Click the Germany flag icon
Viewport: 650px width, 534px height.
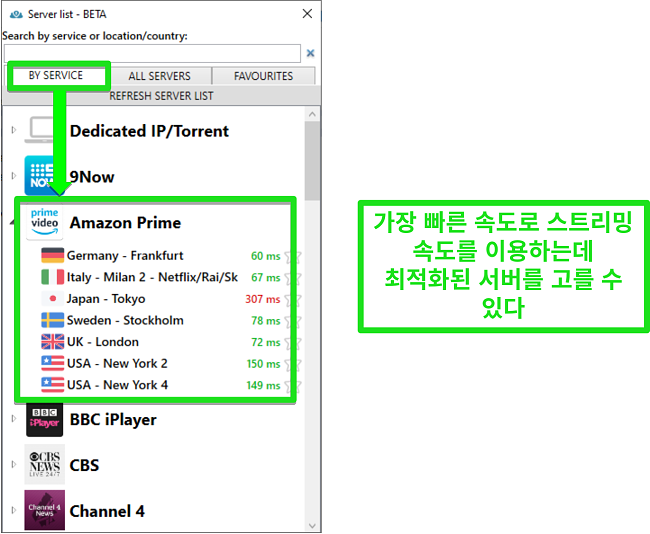click(x=53, y=255)
